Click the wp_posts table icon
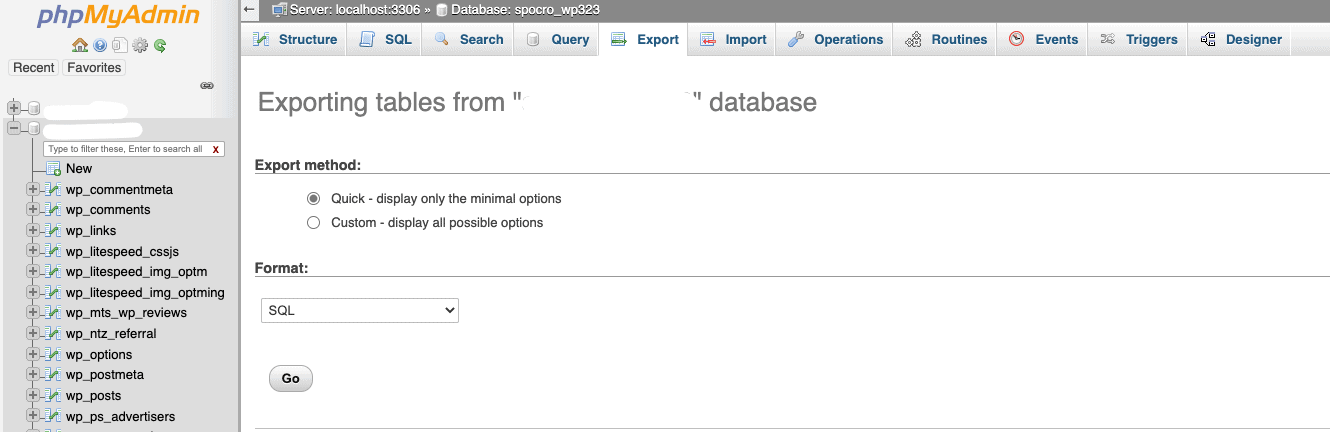The height and width of the screenshot is (432, 1330). (53, 396)
